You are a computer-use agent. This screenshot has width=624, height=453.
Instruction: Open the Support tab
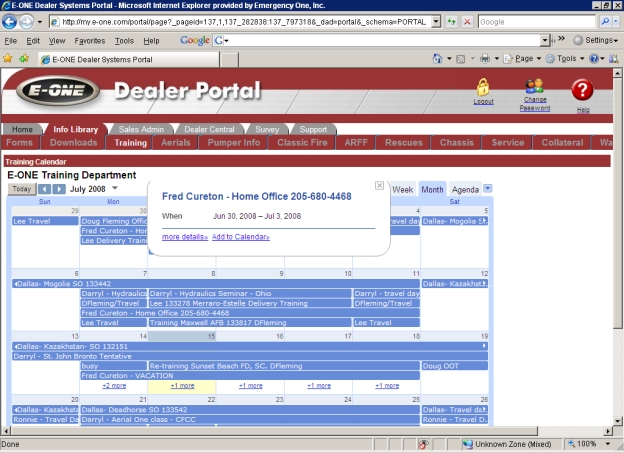[313, 129]
